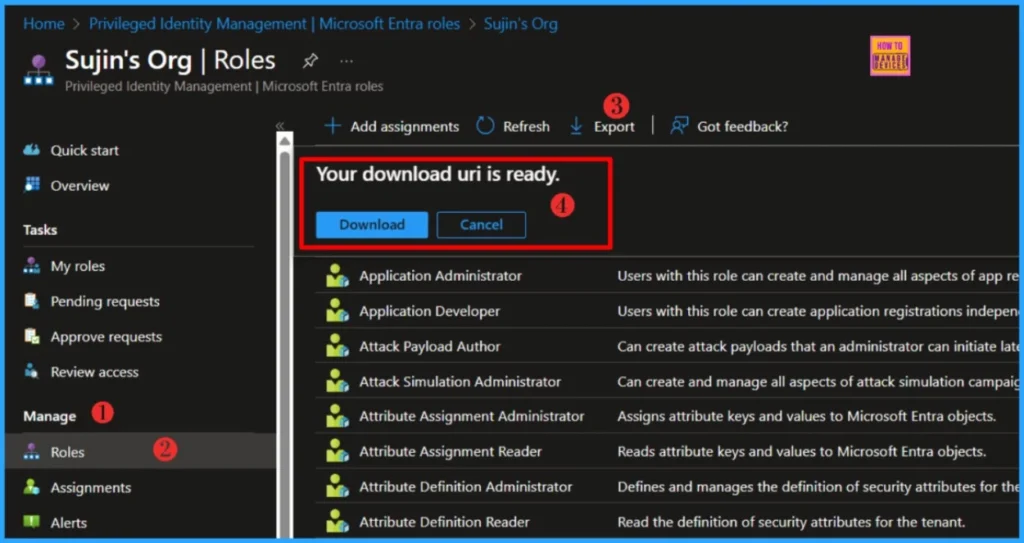Click the Assignments icon in sidebar

coord(31,487)
